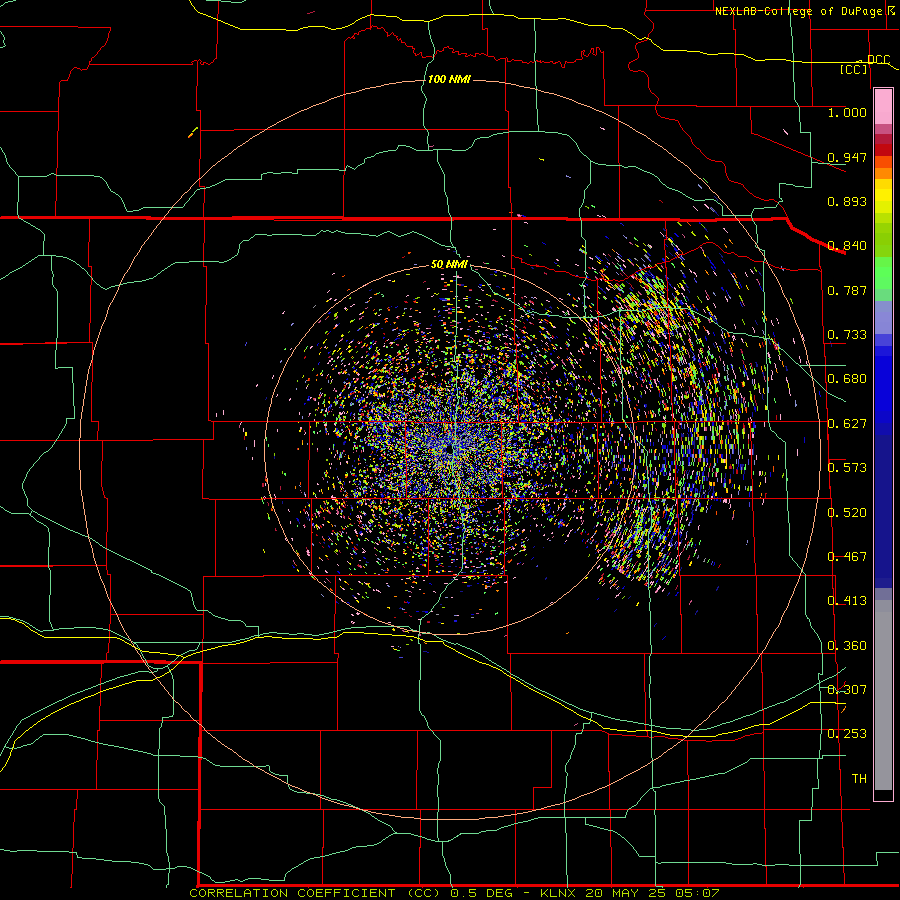Image resolution: width=900 pixels, height=900 pixels.
Task: Select the 0.680 scale value
Action: click(847, 379)
